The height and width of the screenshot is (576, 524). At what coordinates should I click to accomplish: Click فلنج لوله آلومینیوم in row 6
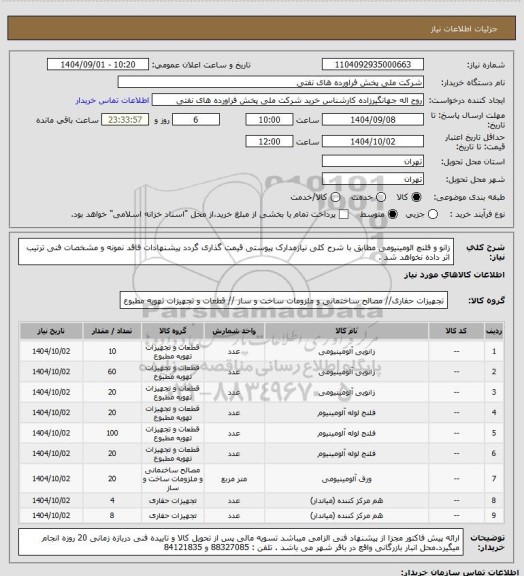[346, 454]
